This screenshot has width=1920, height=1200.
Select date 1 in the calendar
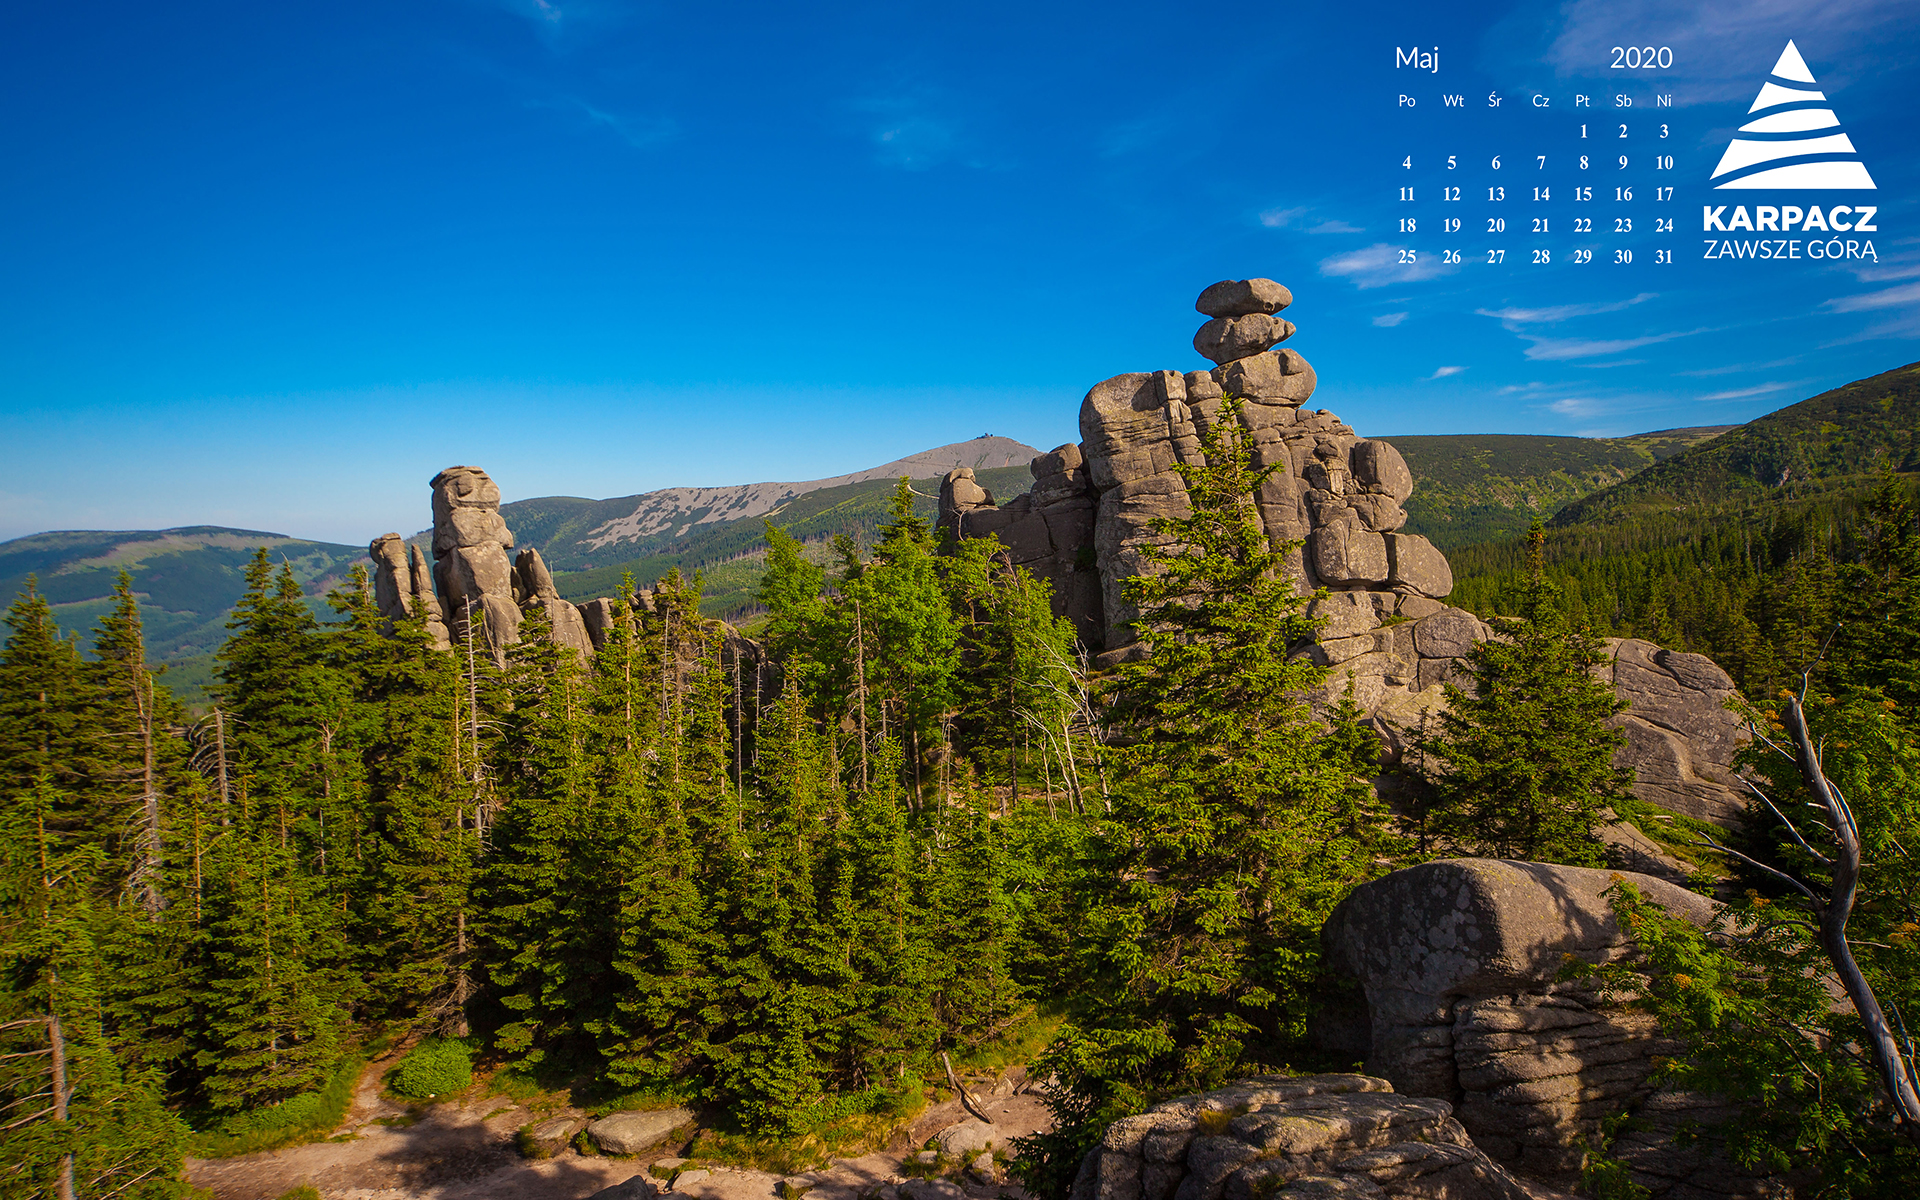coord(1583,131)
